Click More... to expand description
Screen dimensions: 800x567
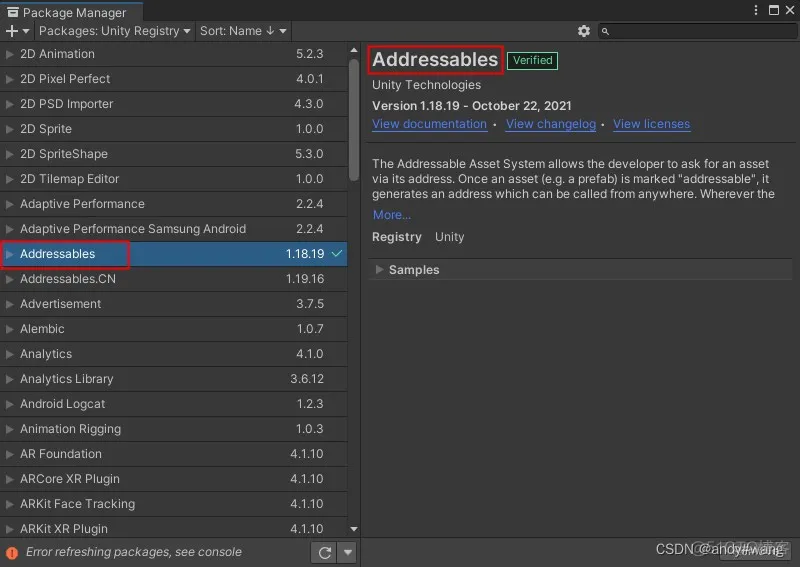coord(391,215)
